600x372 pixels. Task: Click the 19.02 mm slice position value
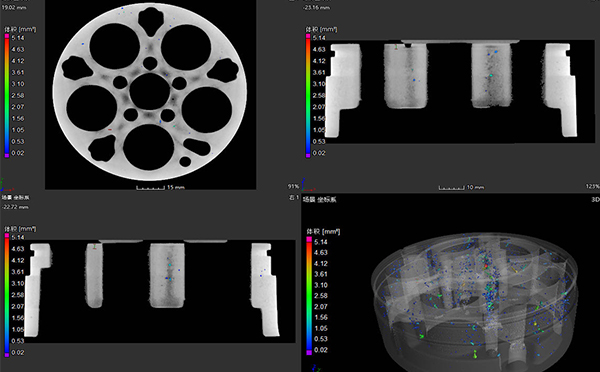[14, 7]
